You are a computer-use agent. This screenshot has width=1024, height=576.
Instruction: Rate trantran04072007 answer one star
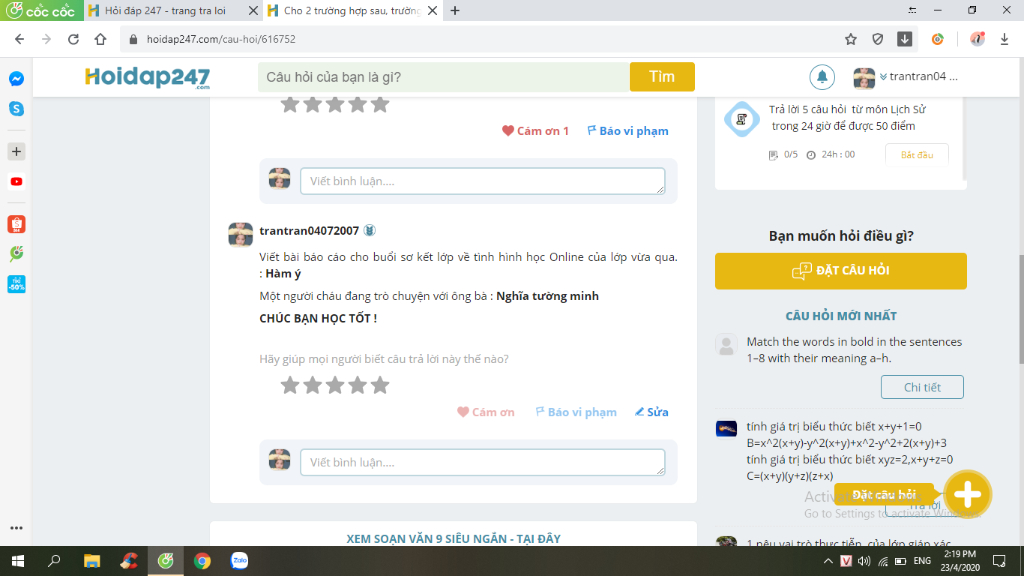coord(290,385)
